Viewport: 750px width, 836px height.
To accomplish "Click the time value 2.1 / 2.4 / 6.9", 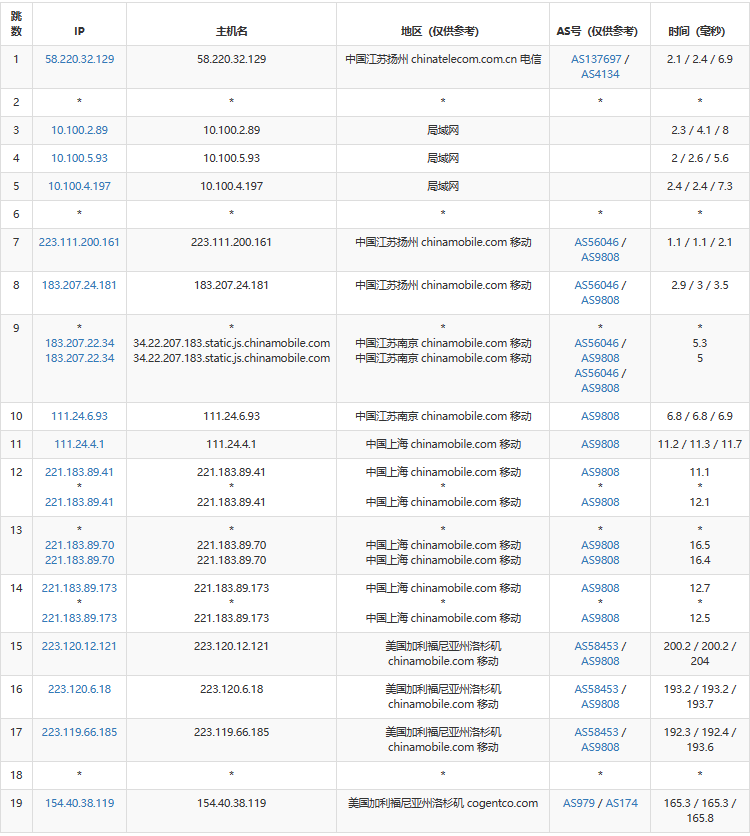I will point(699,59).
